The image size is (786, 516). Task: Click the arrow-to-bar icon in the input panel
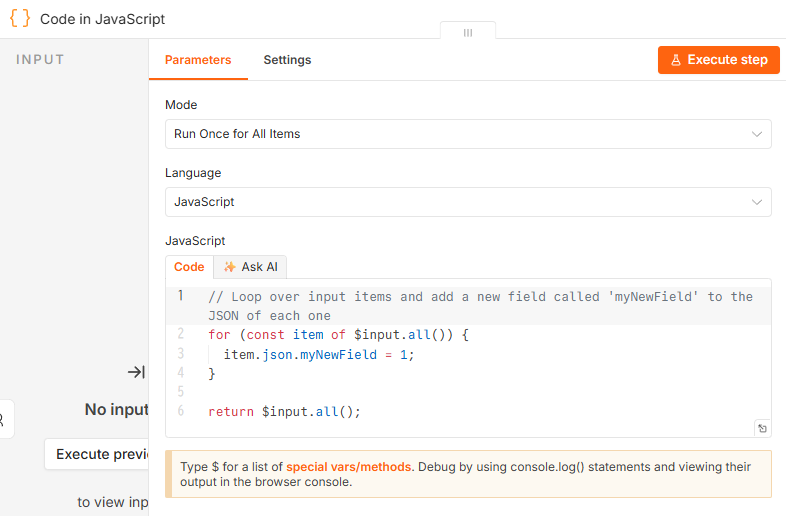[136, 372]
